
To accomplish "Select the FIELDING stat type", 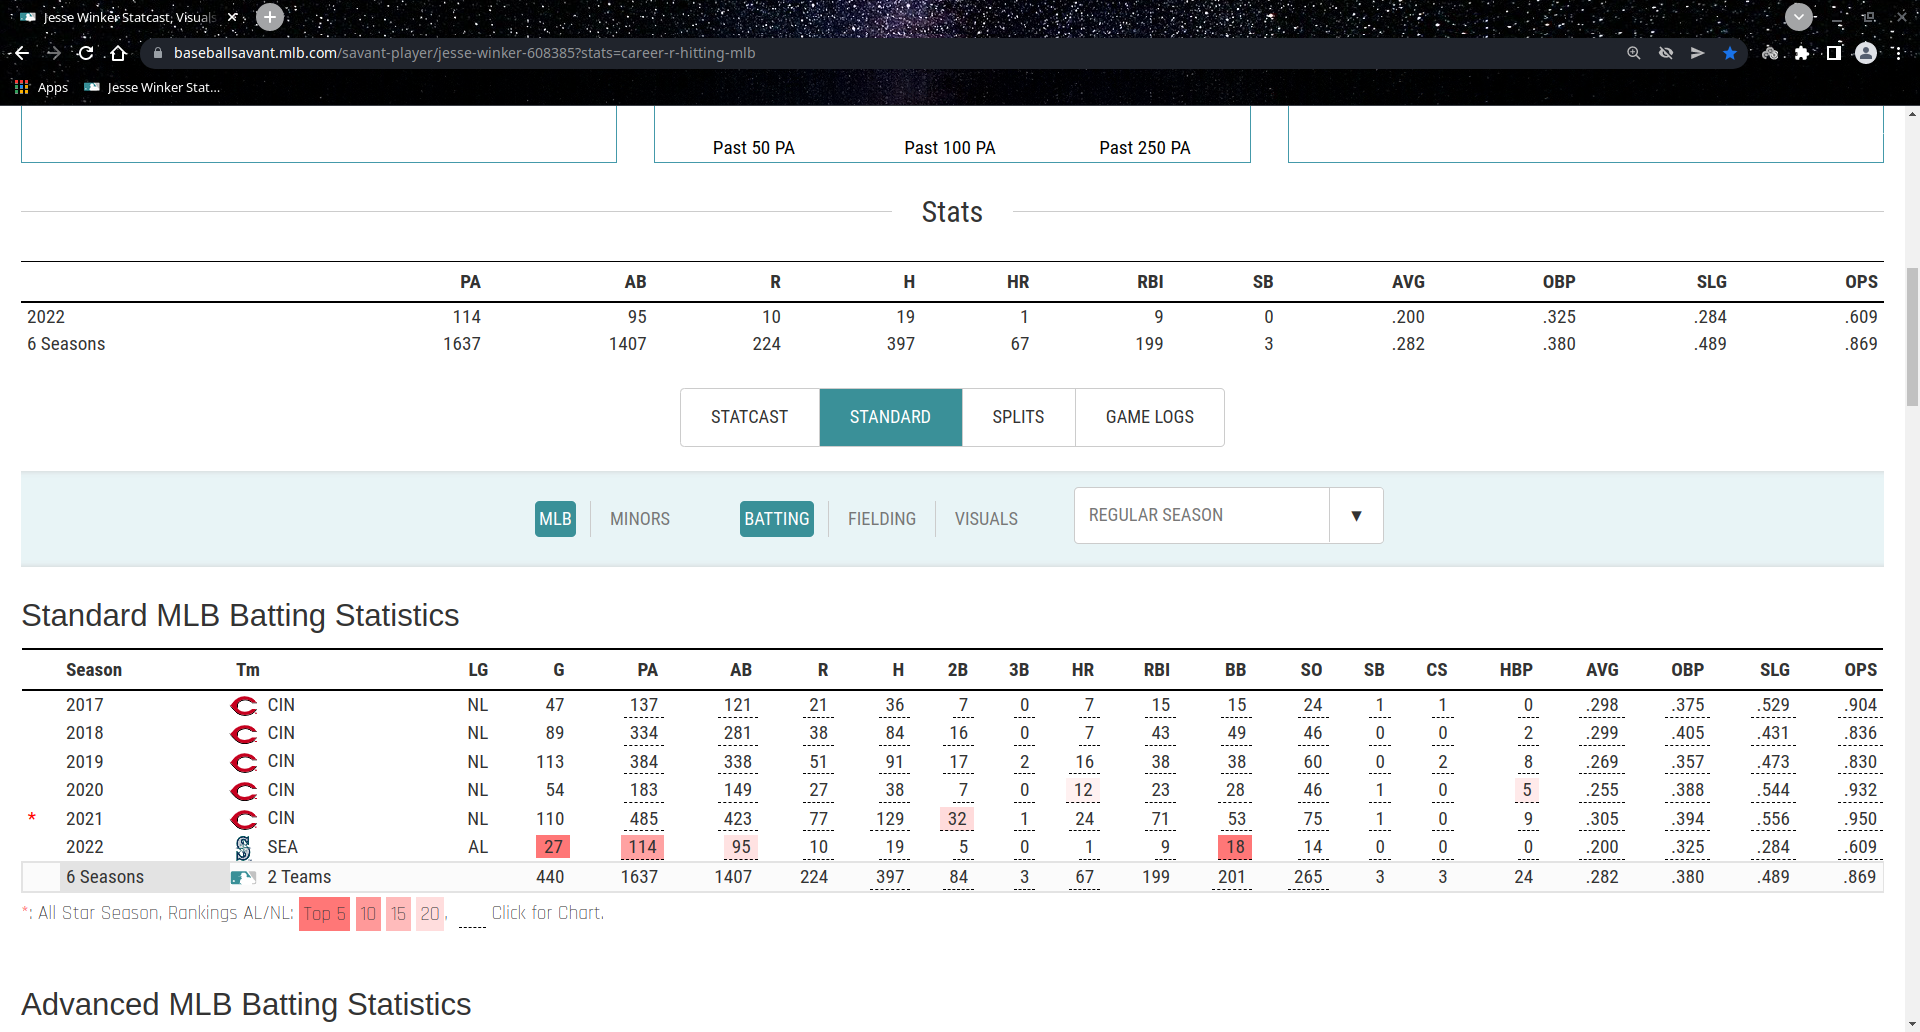I will (x=882, y=519).
